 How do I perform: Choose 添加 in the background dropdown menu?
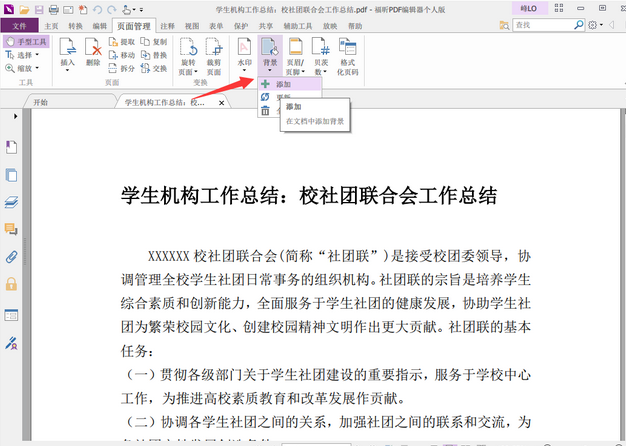290,84
